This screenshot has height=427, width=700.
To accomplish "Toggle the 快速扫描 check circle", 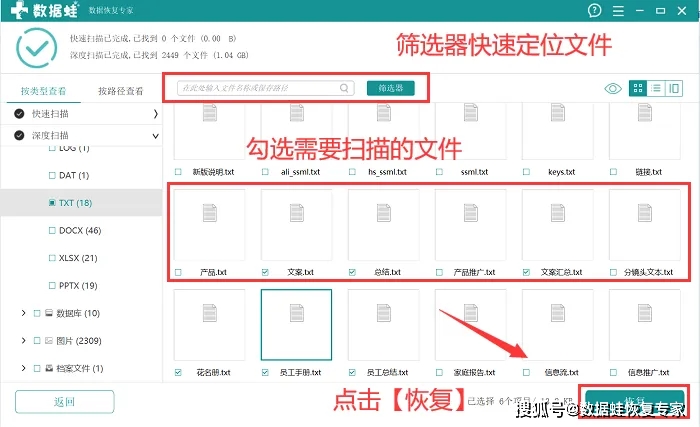I will [x=19, y=114].
